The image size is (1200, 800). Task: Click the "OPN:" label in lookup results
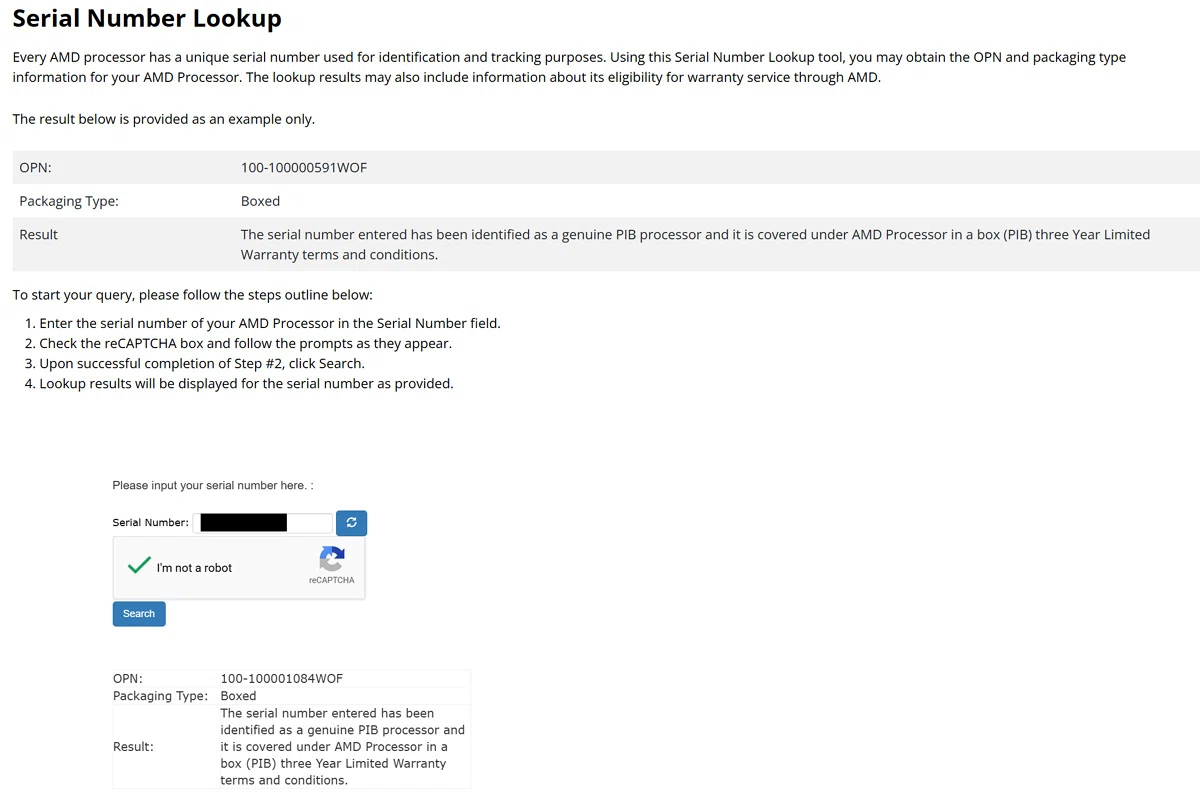click(x=128, y=678)
